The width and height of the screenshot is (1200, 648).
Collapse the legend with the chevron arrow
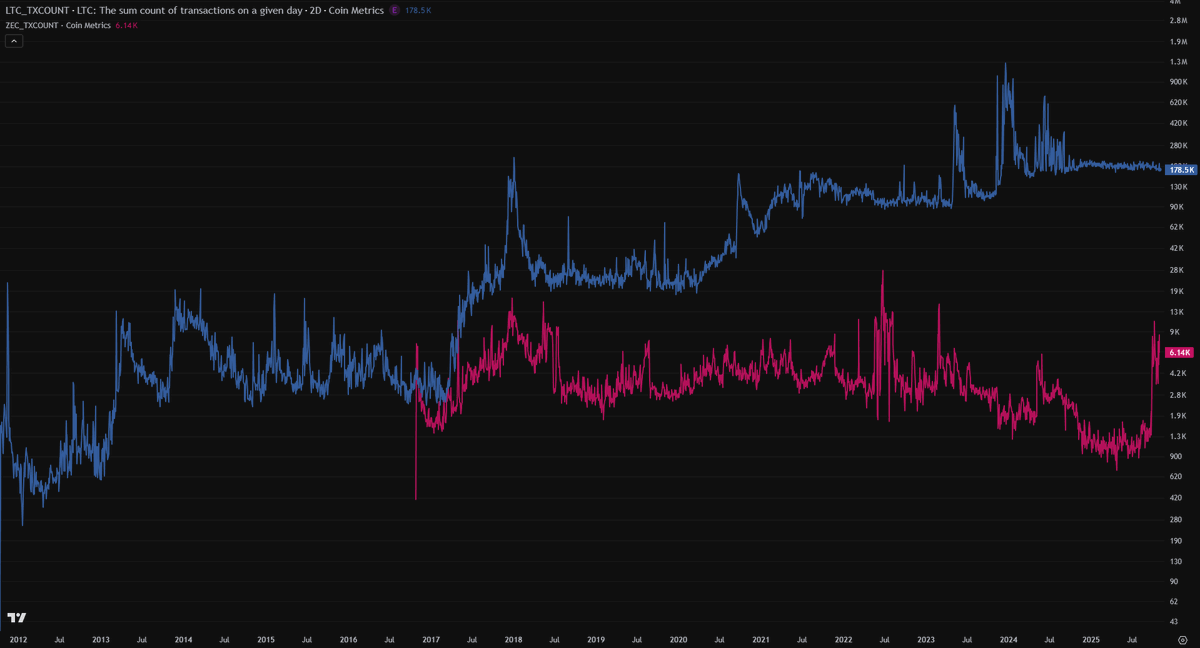(13, 41)
